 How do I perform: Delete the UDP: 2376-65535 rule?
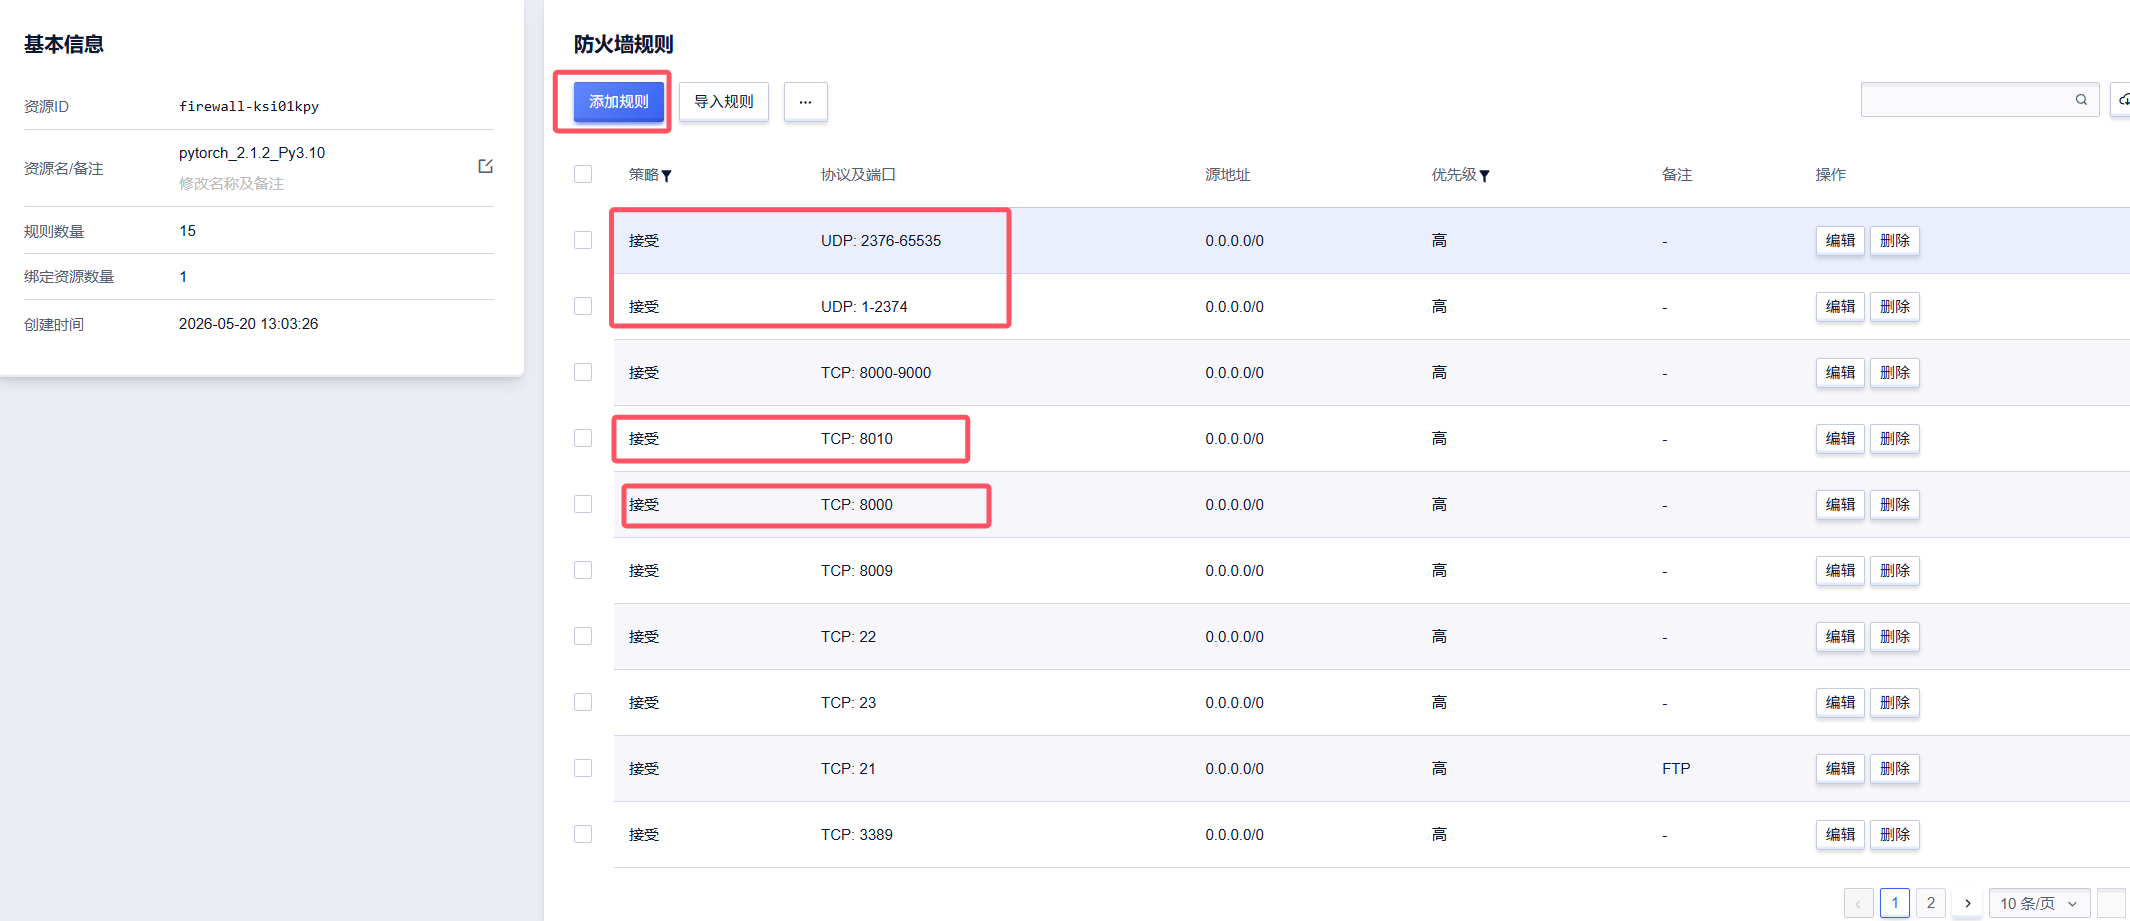pos(1895,241)
